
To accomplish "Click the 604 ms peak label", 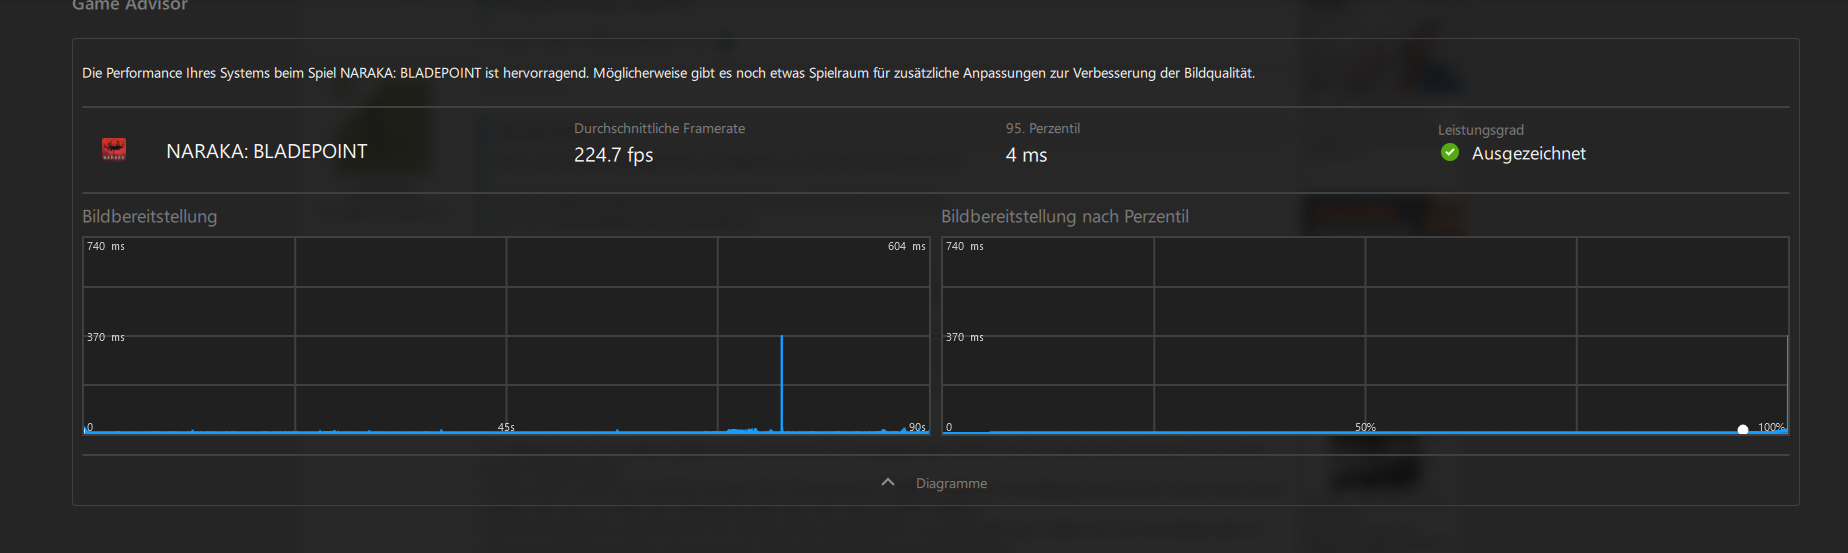I will [x=906, y=246].
